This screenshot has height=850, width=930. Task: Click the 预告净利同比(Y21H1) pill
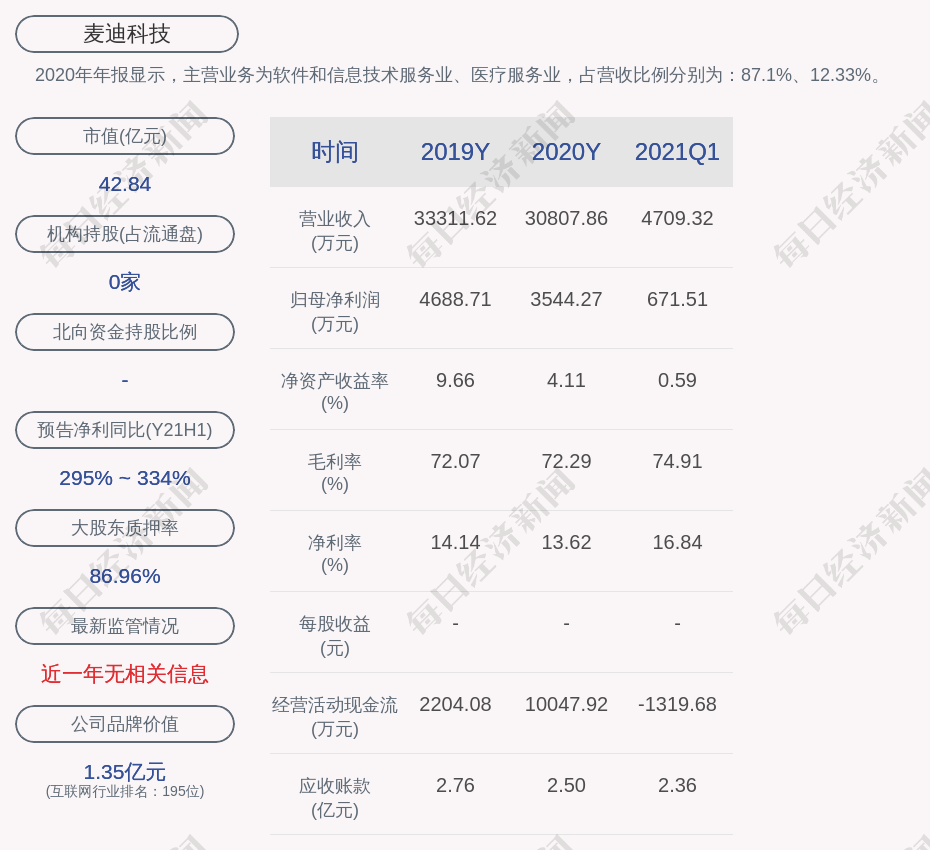125,430
